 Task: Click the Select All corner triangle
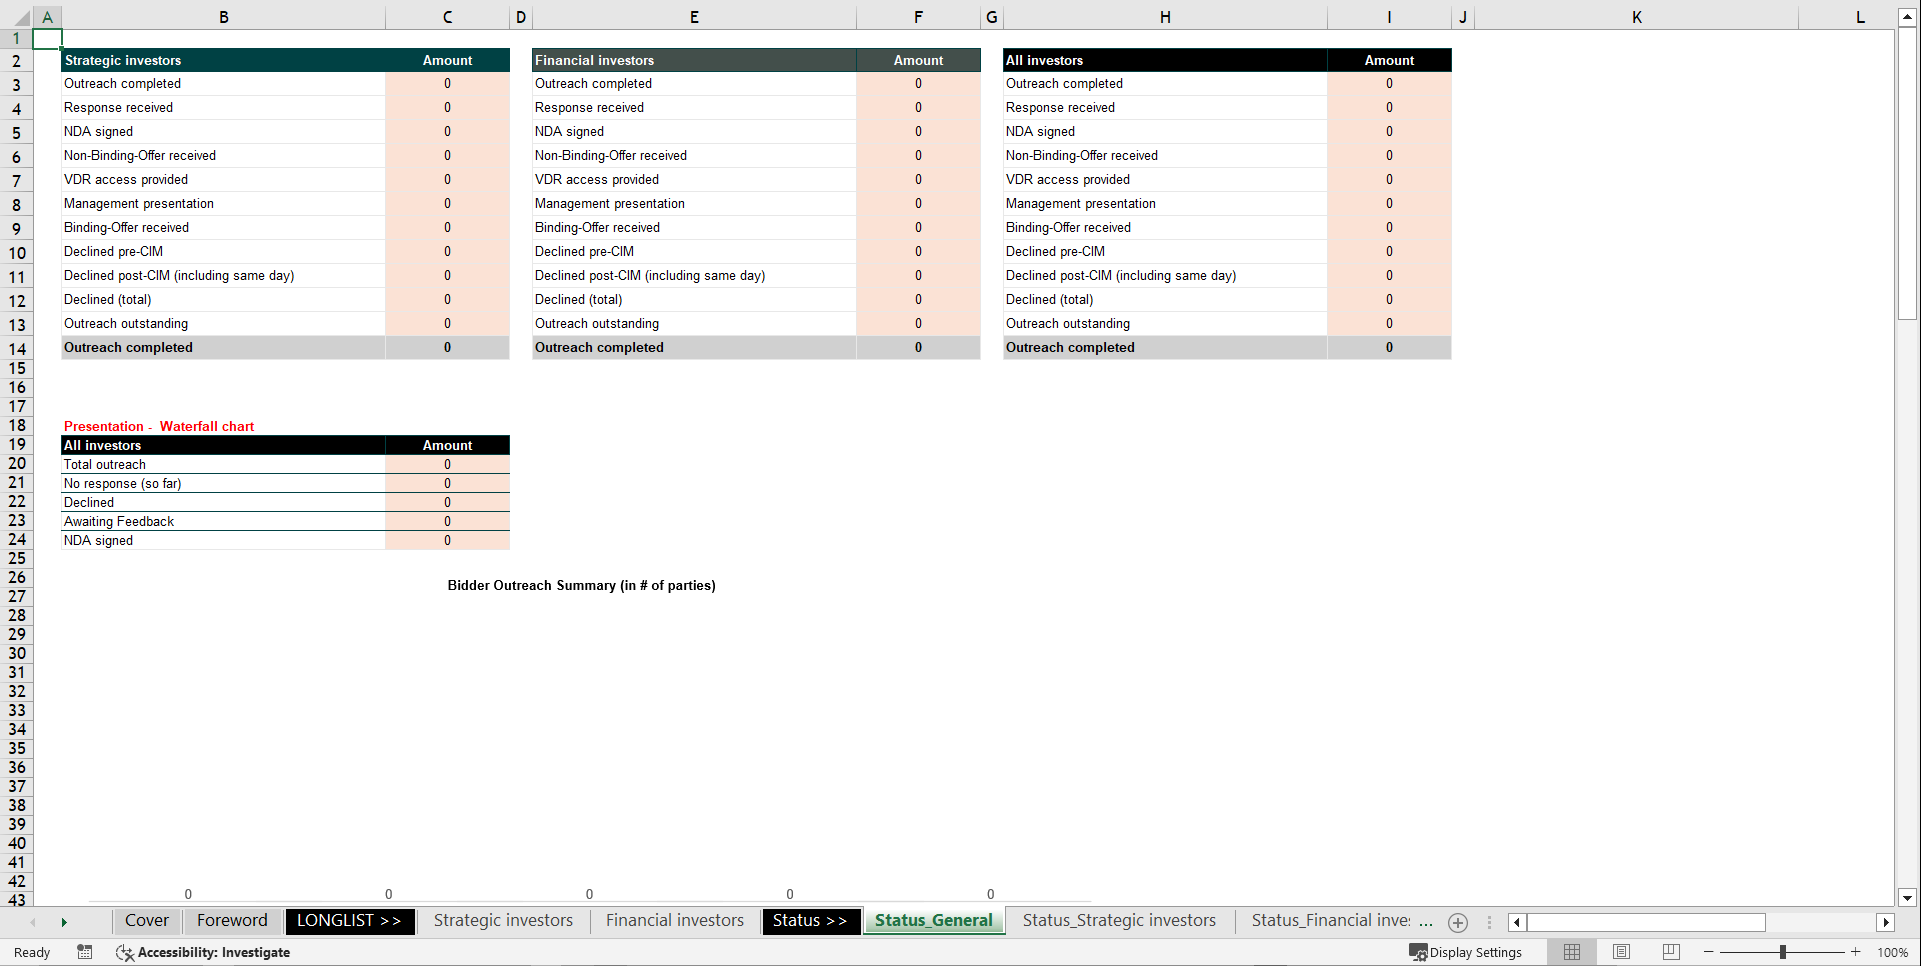click(20, 17)
